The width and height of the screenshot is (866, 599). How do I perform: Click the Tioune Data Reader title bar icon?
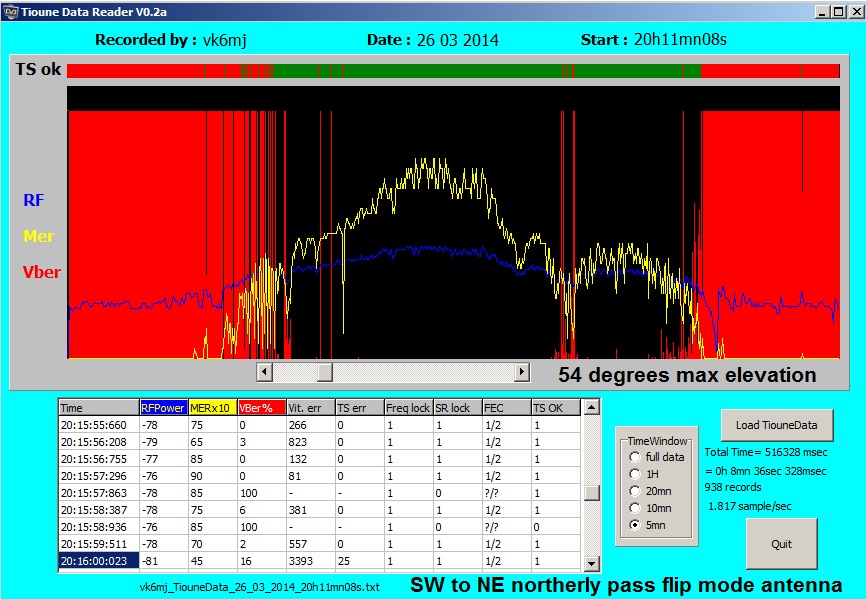11,11
